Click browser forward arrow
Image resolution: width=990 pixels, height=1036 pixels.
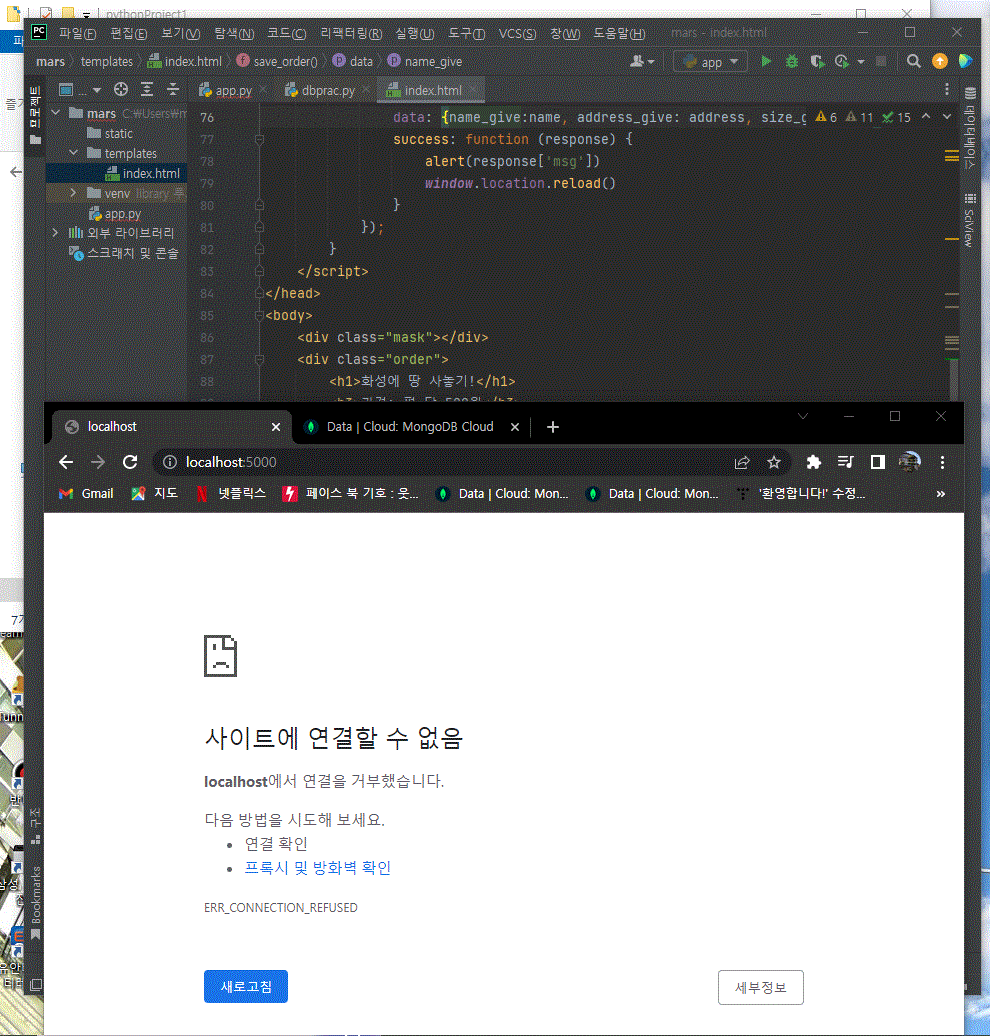click(x=98, y=462)
